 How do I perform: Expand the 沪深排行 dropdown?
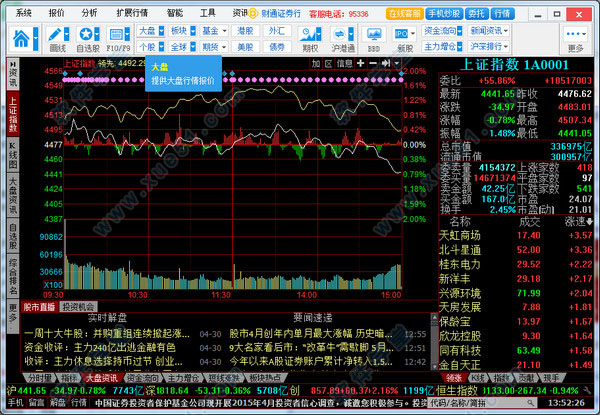coord(506,47)
